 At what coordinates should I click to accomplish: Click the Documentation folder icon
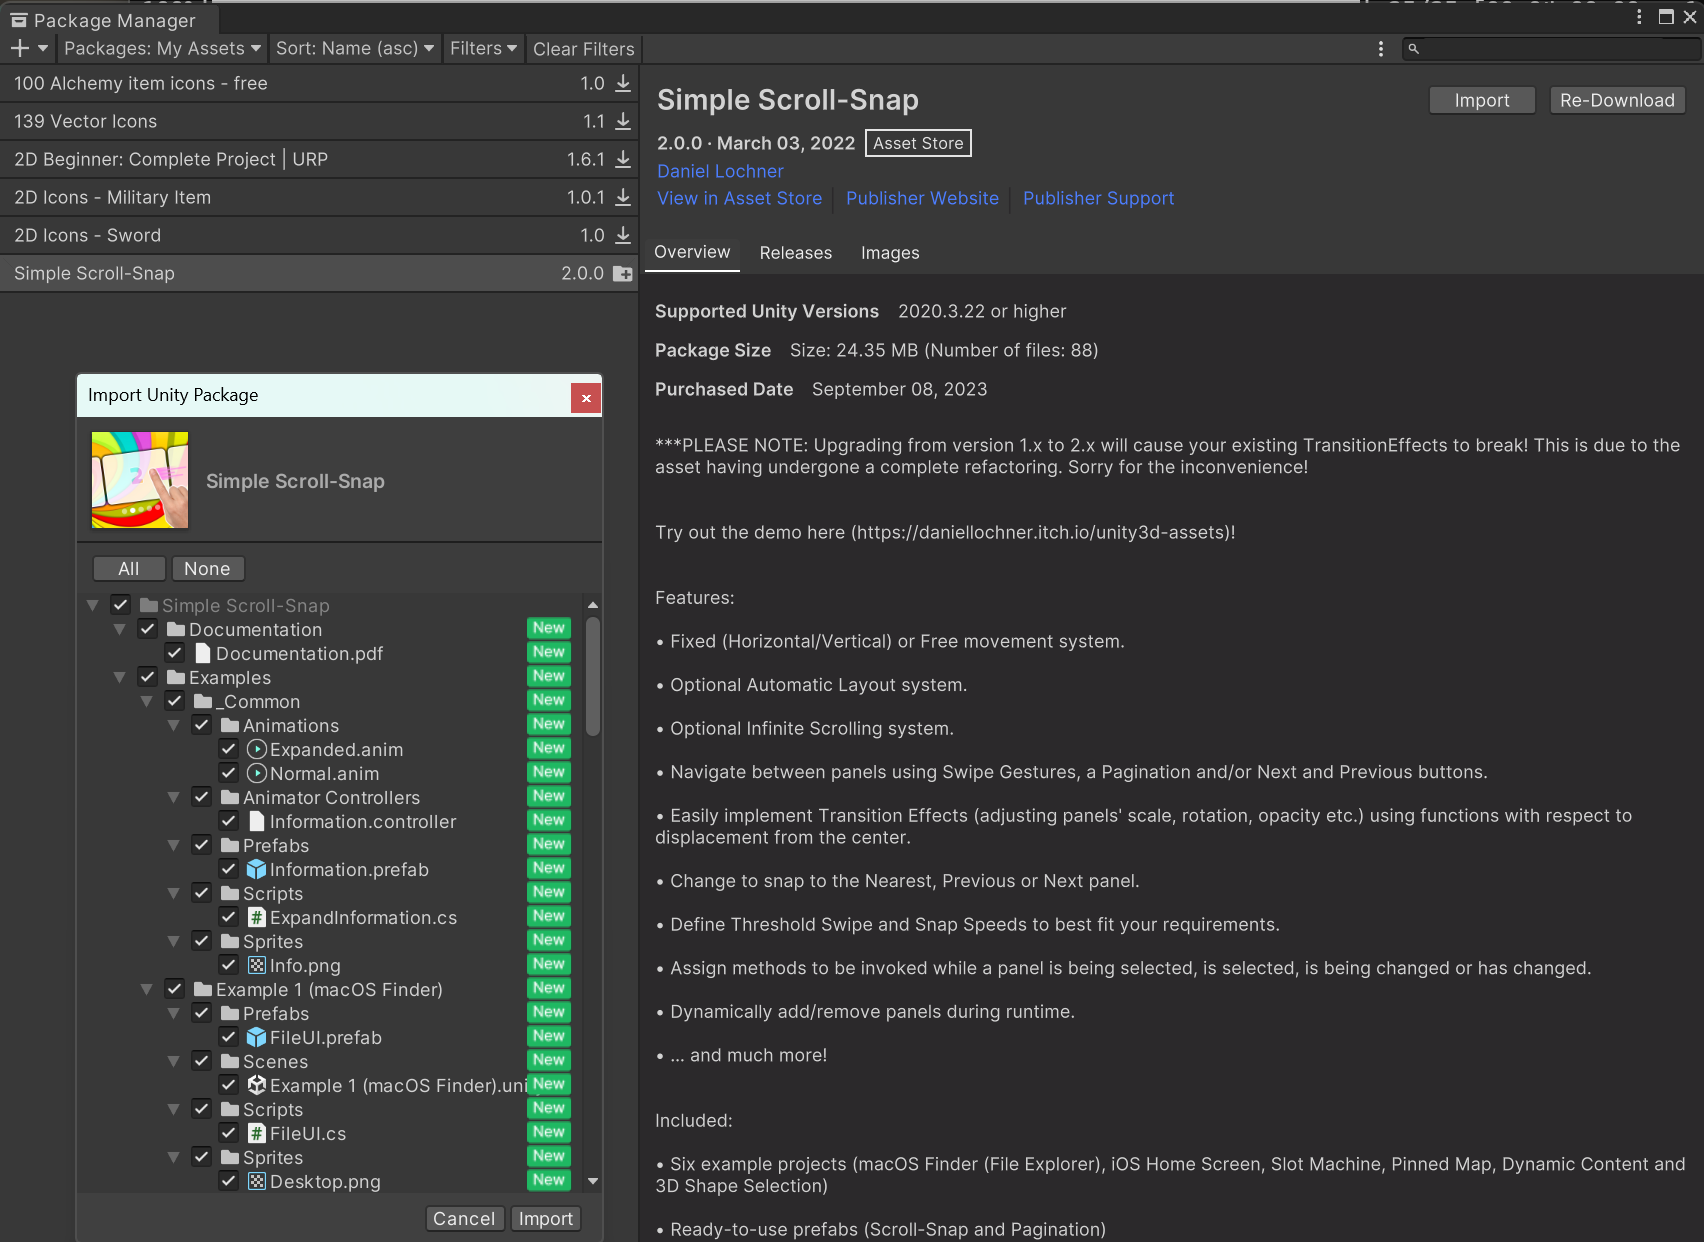coord(176,629)
